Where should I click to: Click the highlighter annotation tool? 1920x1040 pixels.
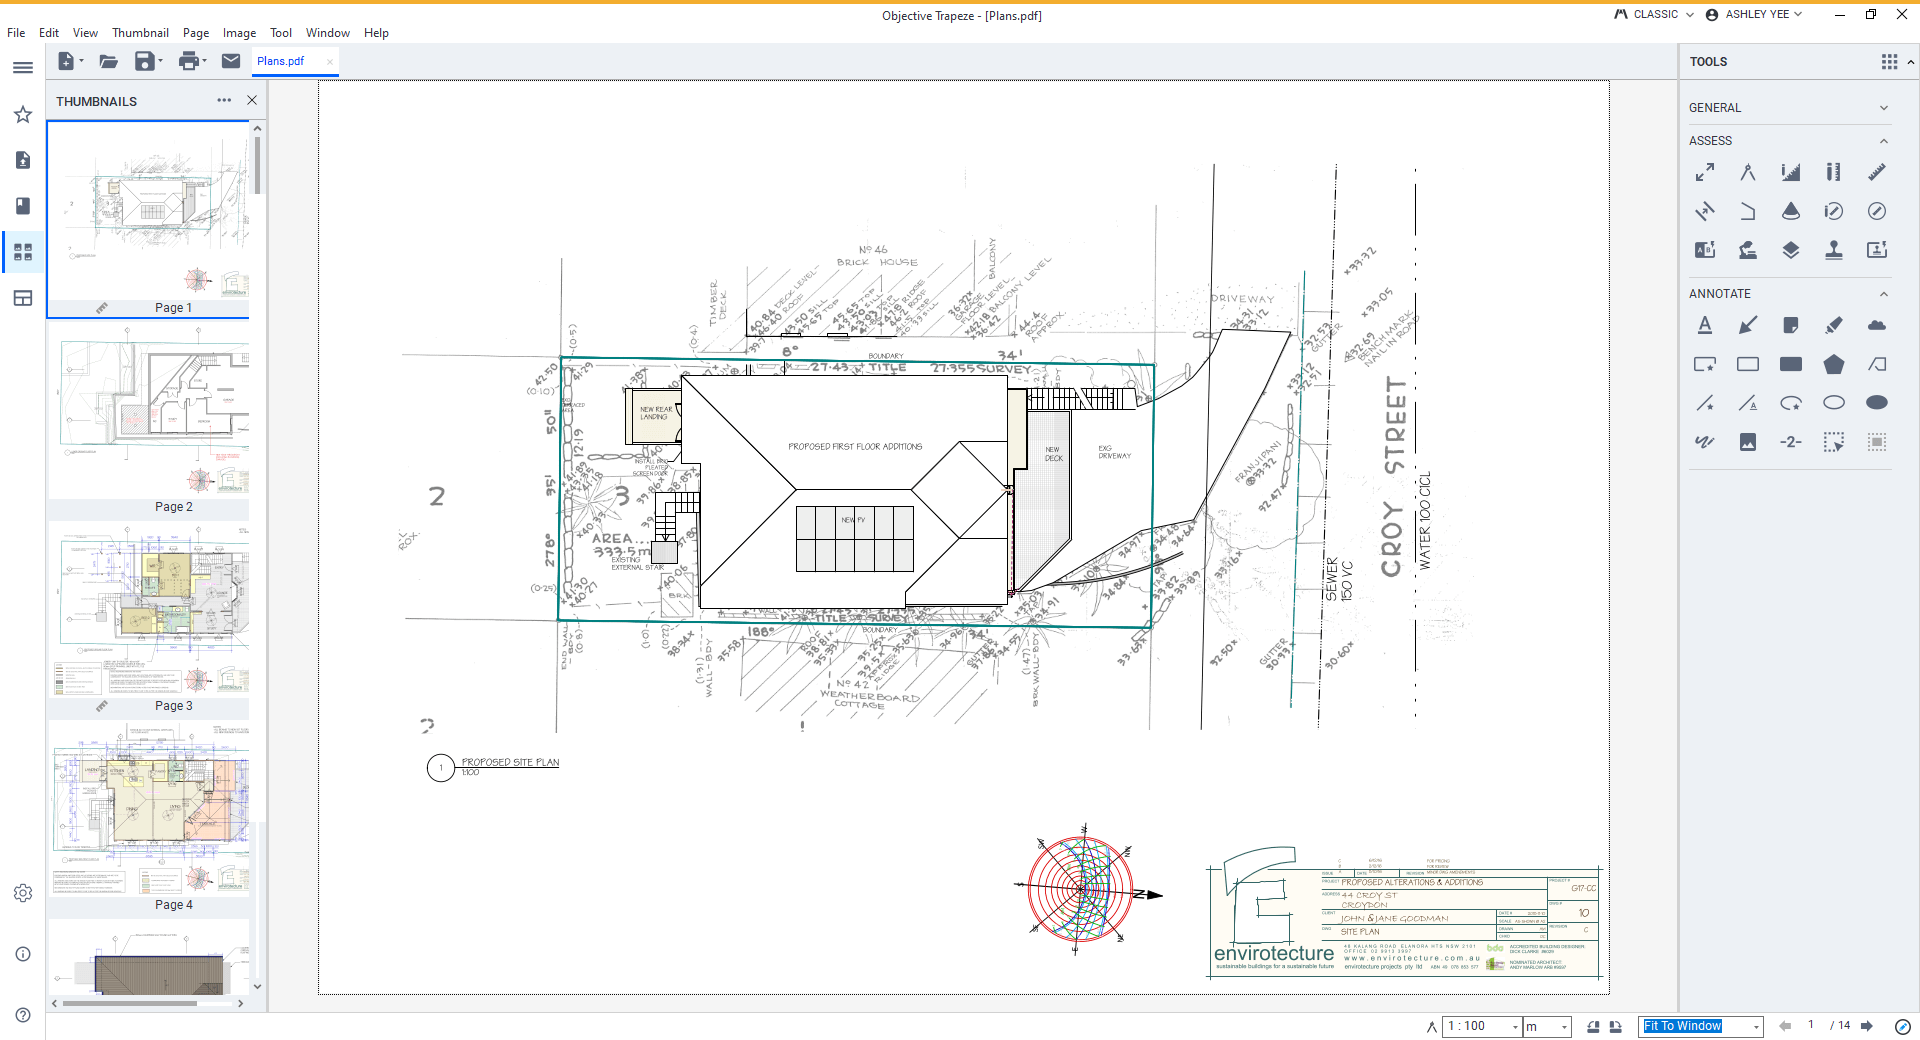point(1833,325)
